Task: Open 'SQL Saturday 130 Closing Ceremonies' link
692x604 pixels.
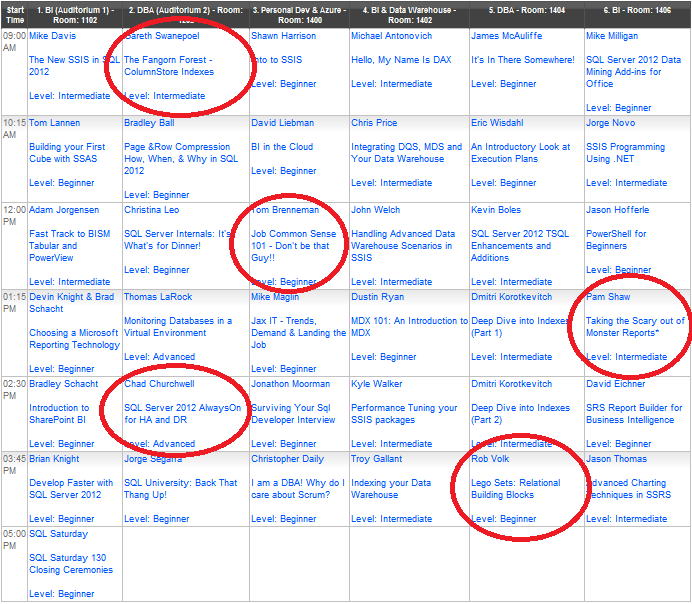Action: (x=71, y=564)
